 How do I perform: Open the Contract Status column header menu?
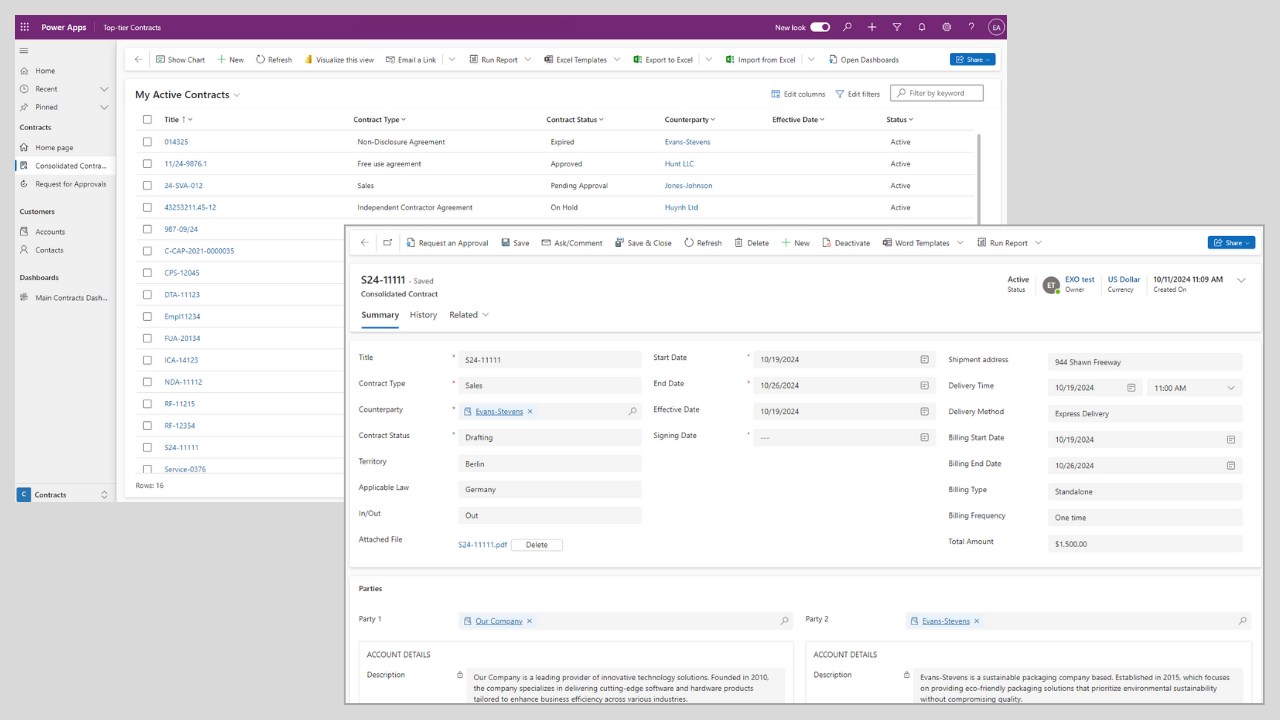click(x=575, y=120)
